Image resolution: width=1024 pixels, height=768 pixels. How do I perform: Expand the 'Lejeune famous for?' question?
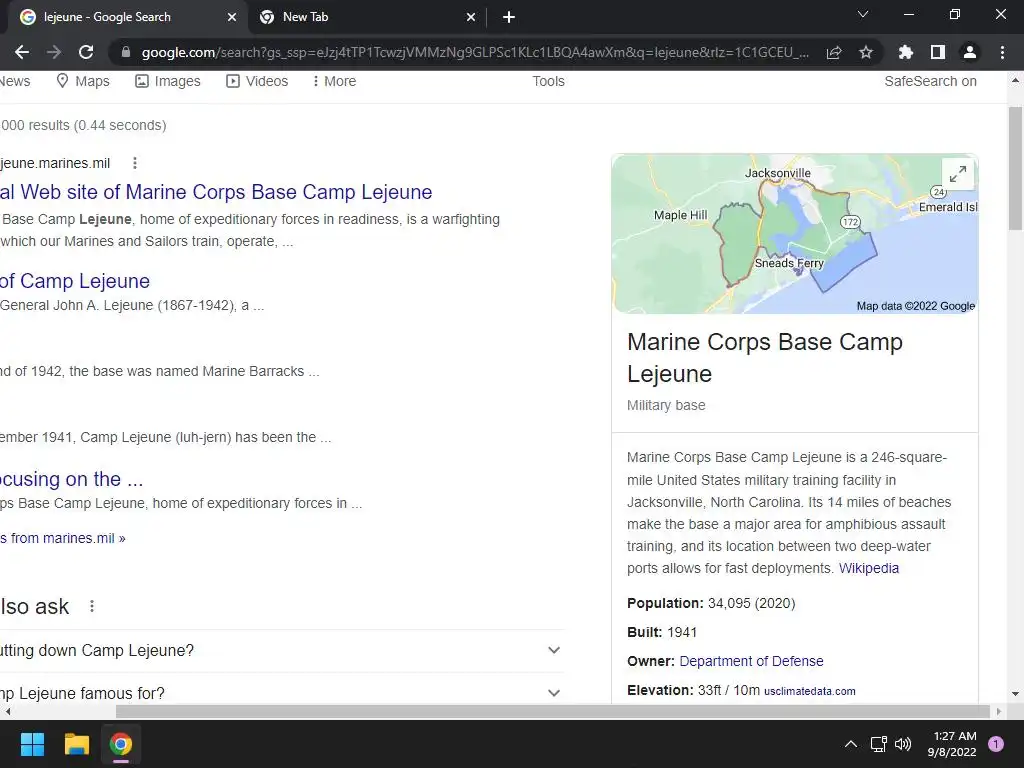[281, 692]
